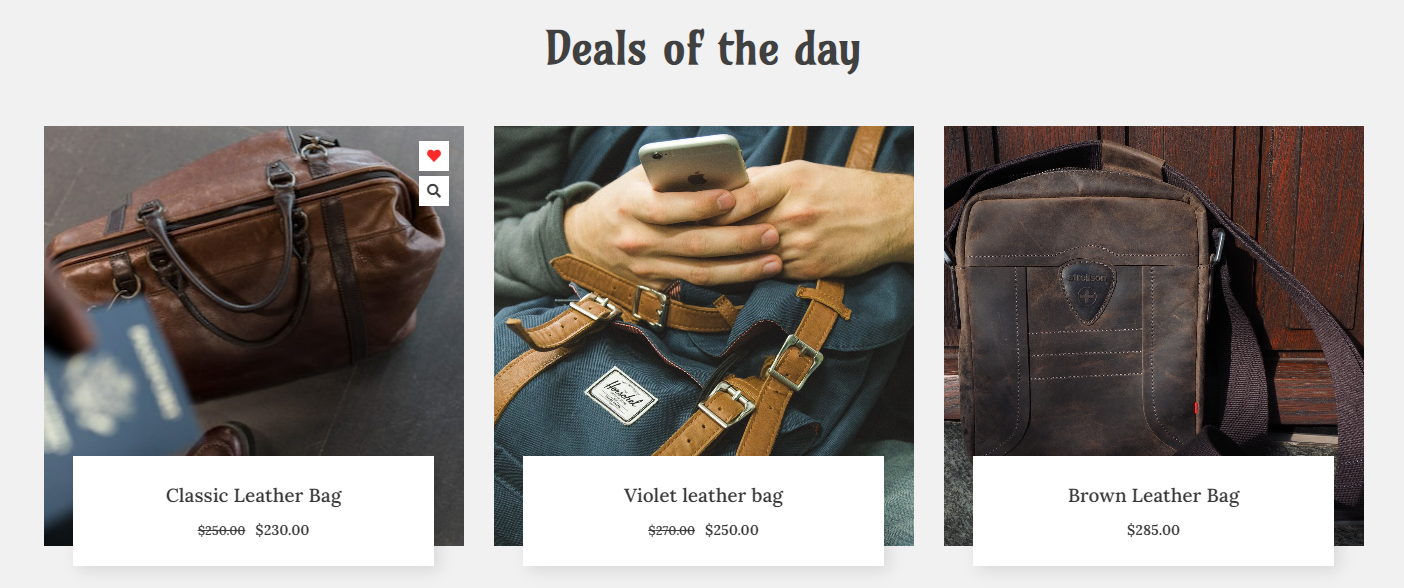Click the Deals of the day heading
1404x588 pixels.
tap(703, 49)
